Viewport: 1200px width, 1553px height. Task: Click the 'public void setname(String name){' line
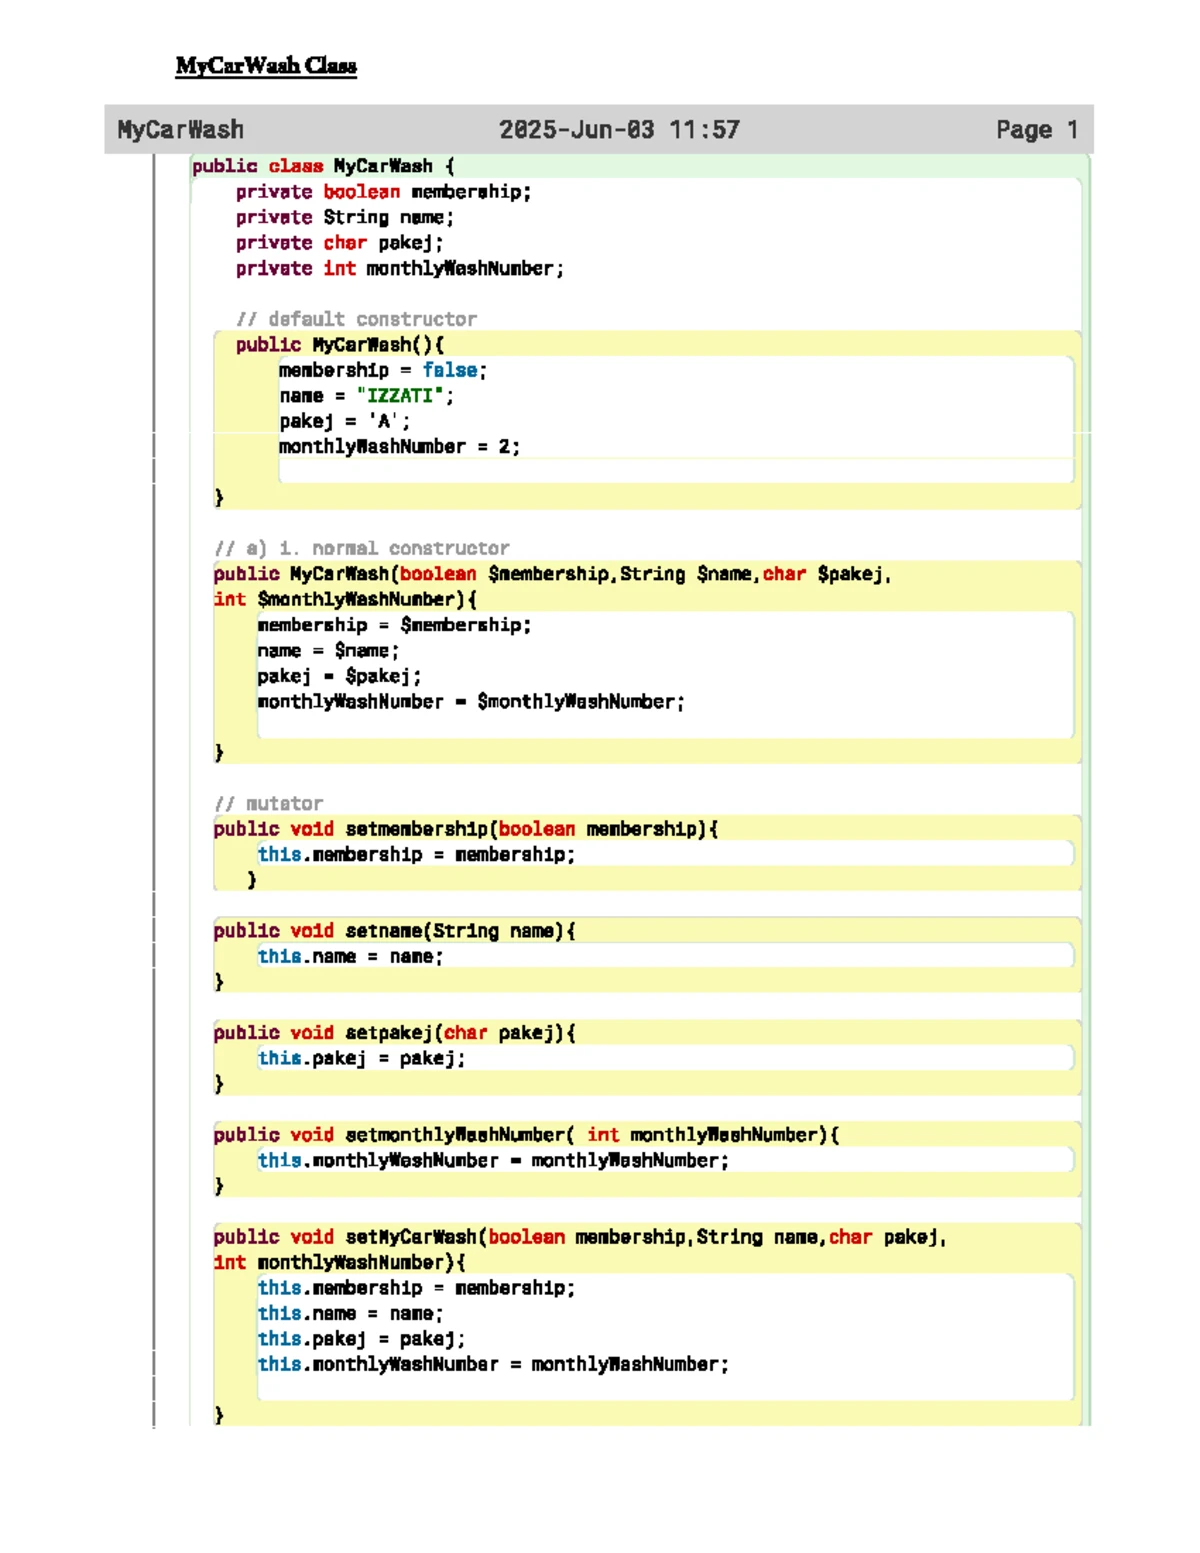click(x=394, y=931)
